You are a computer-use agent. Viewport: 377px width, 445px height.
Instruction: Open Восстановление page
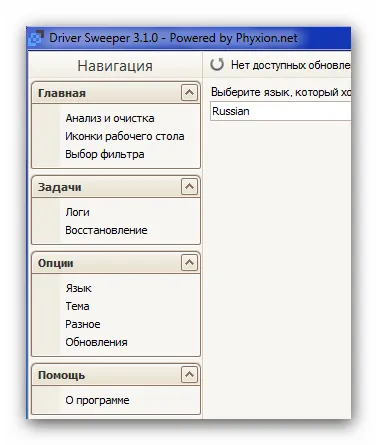point(106,230)
